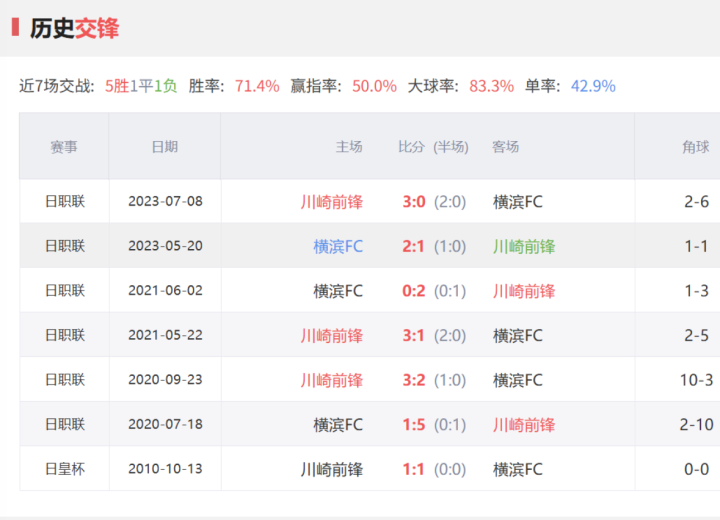Click the 主场 column header
This screenshot has width=720, height=520.
[x=349, y=147]
